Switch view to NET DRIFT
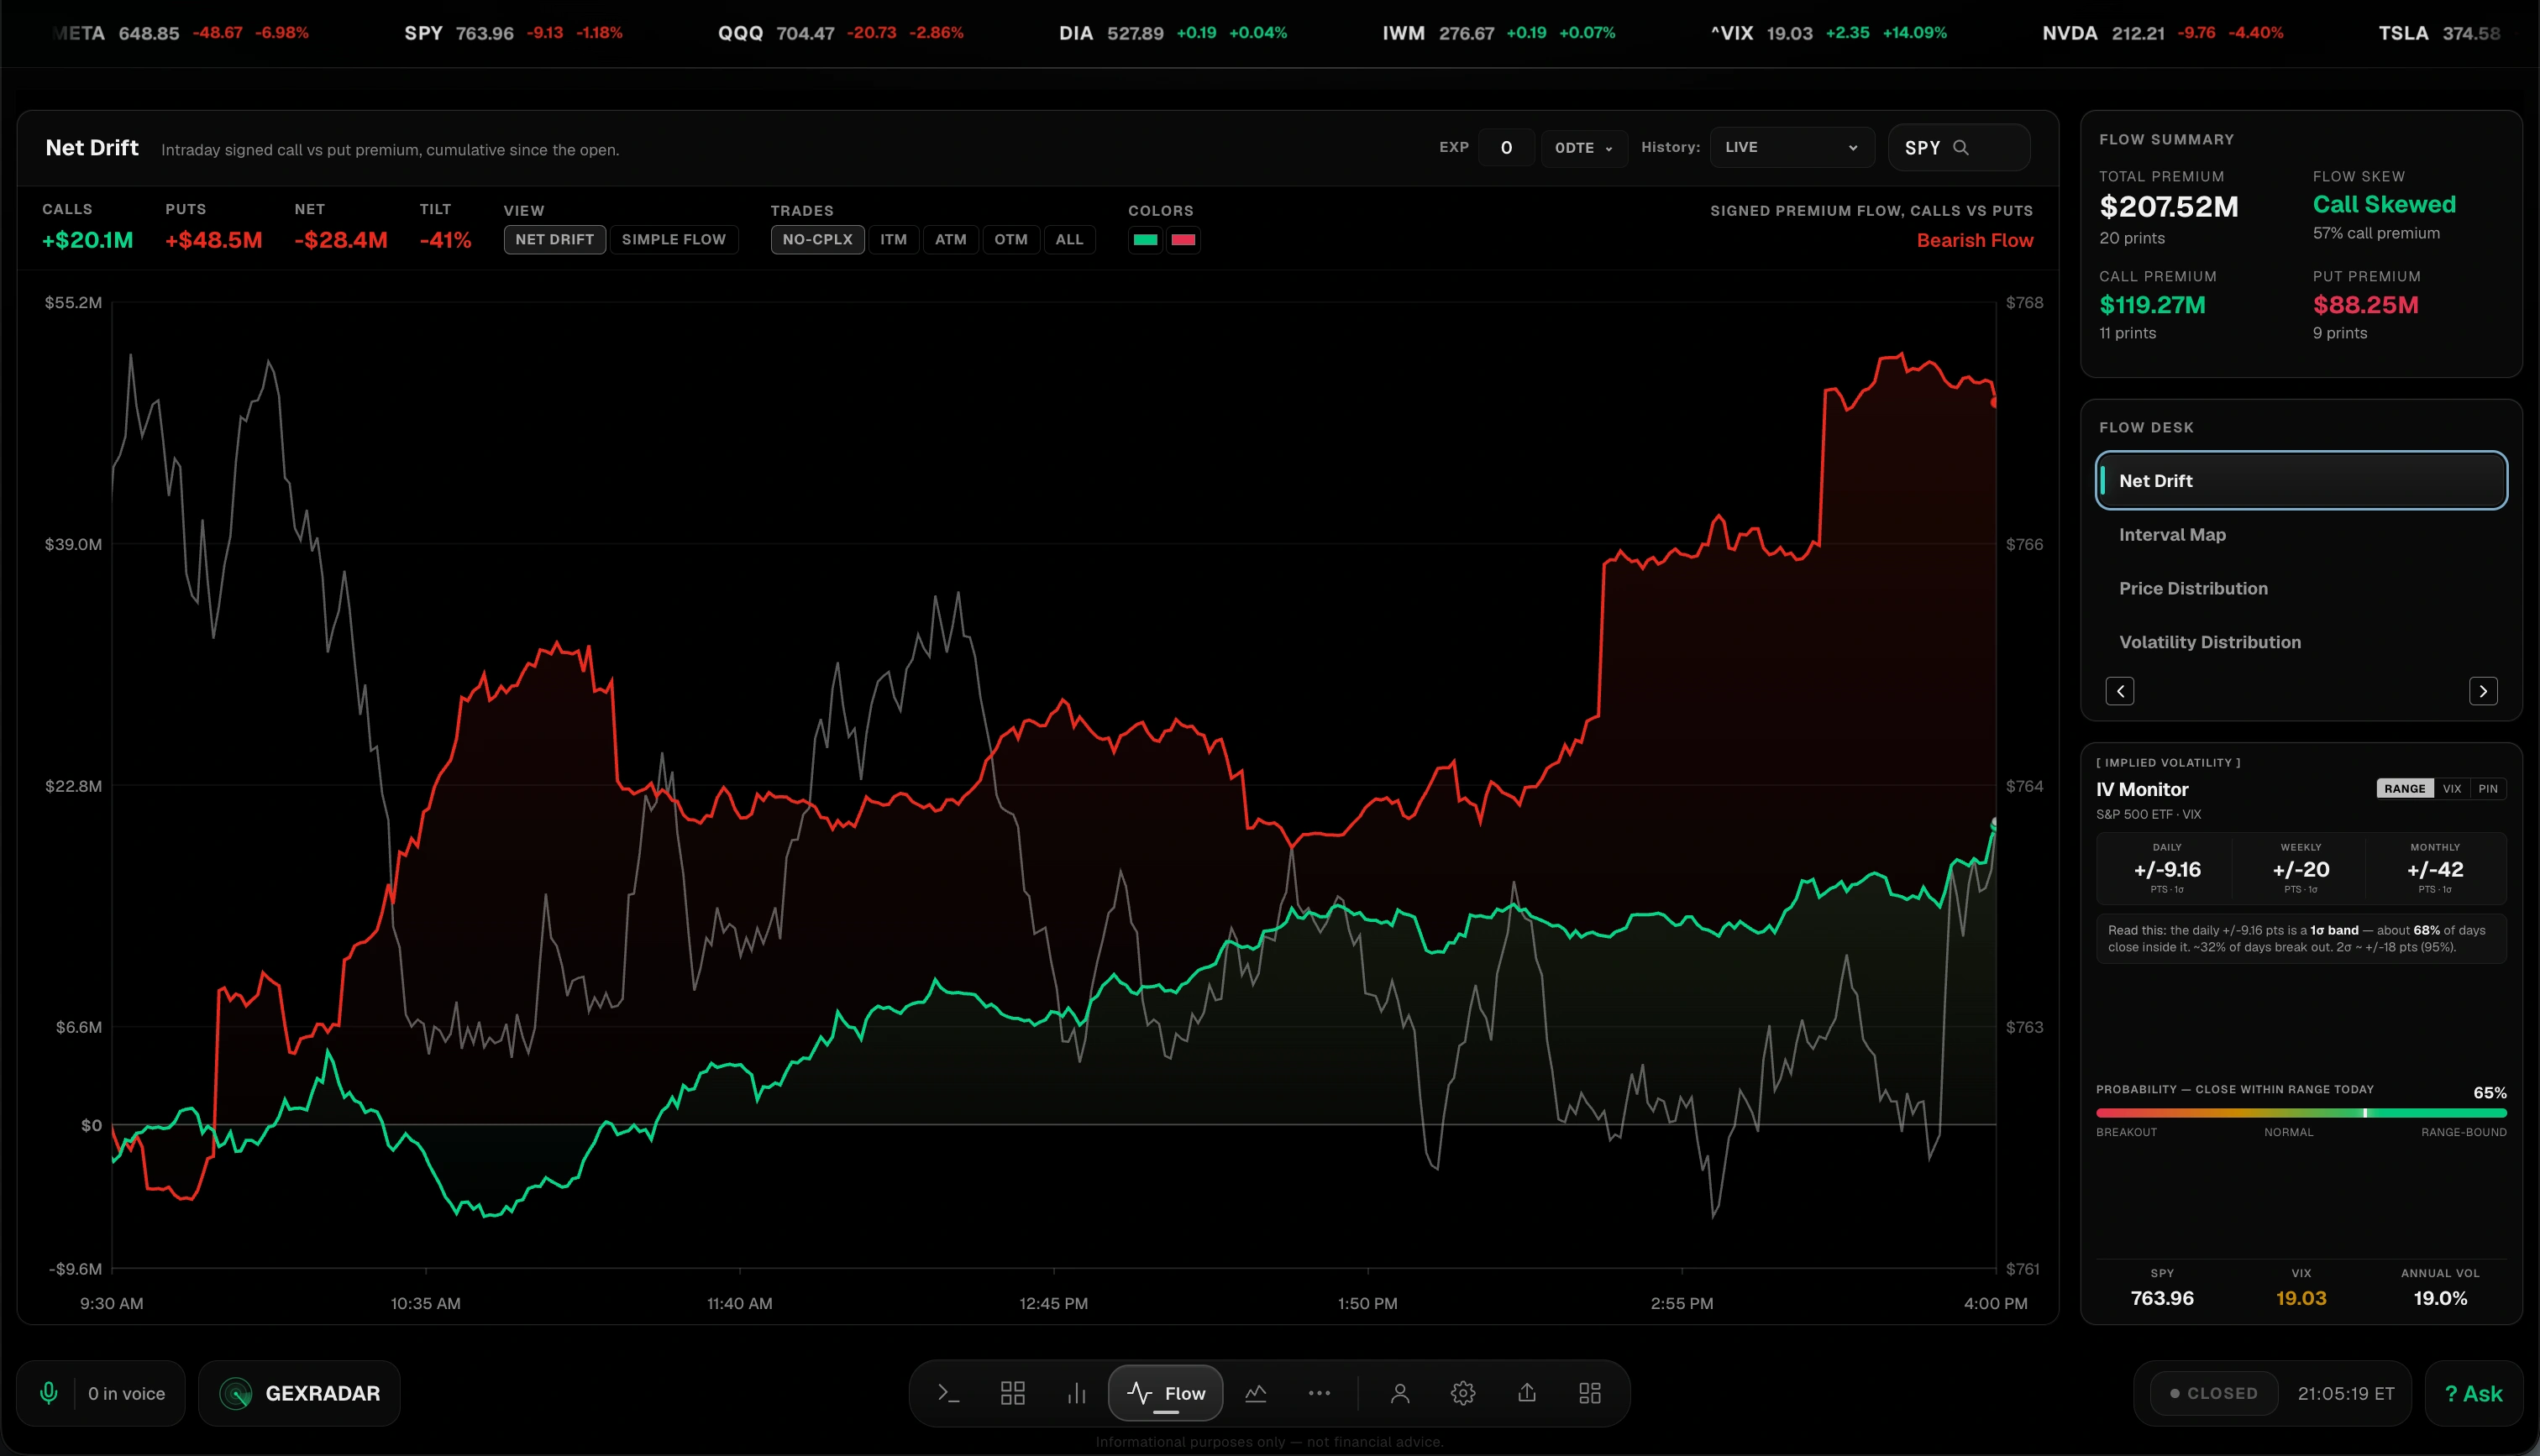Screen dimensions: 2540x1456 click(555, 240)
